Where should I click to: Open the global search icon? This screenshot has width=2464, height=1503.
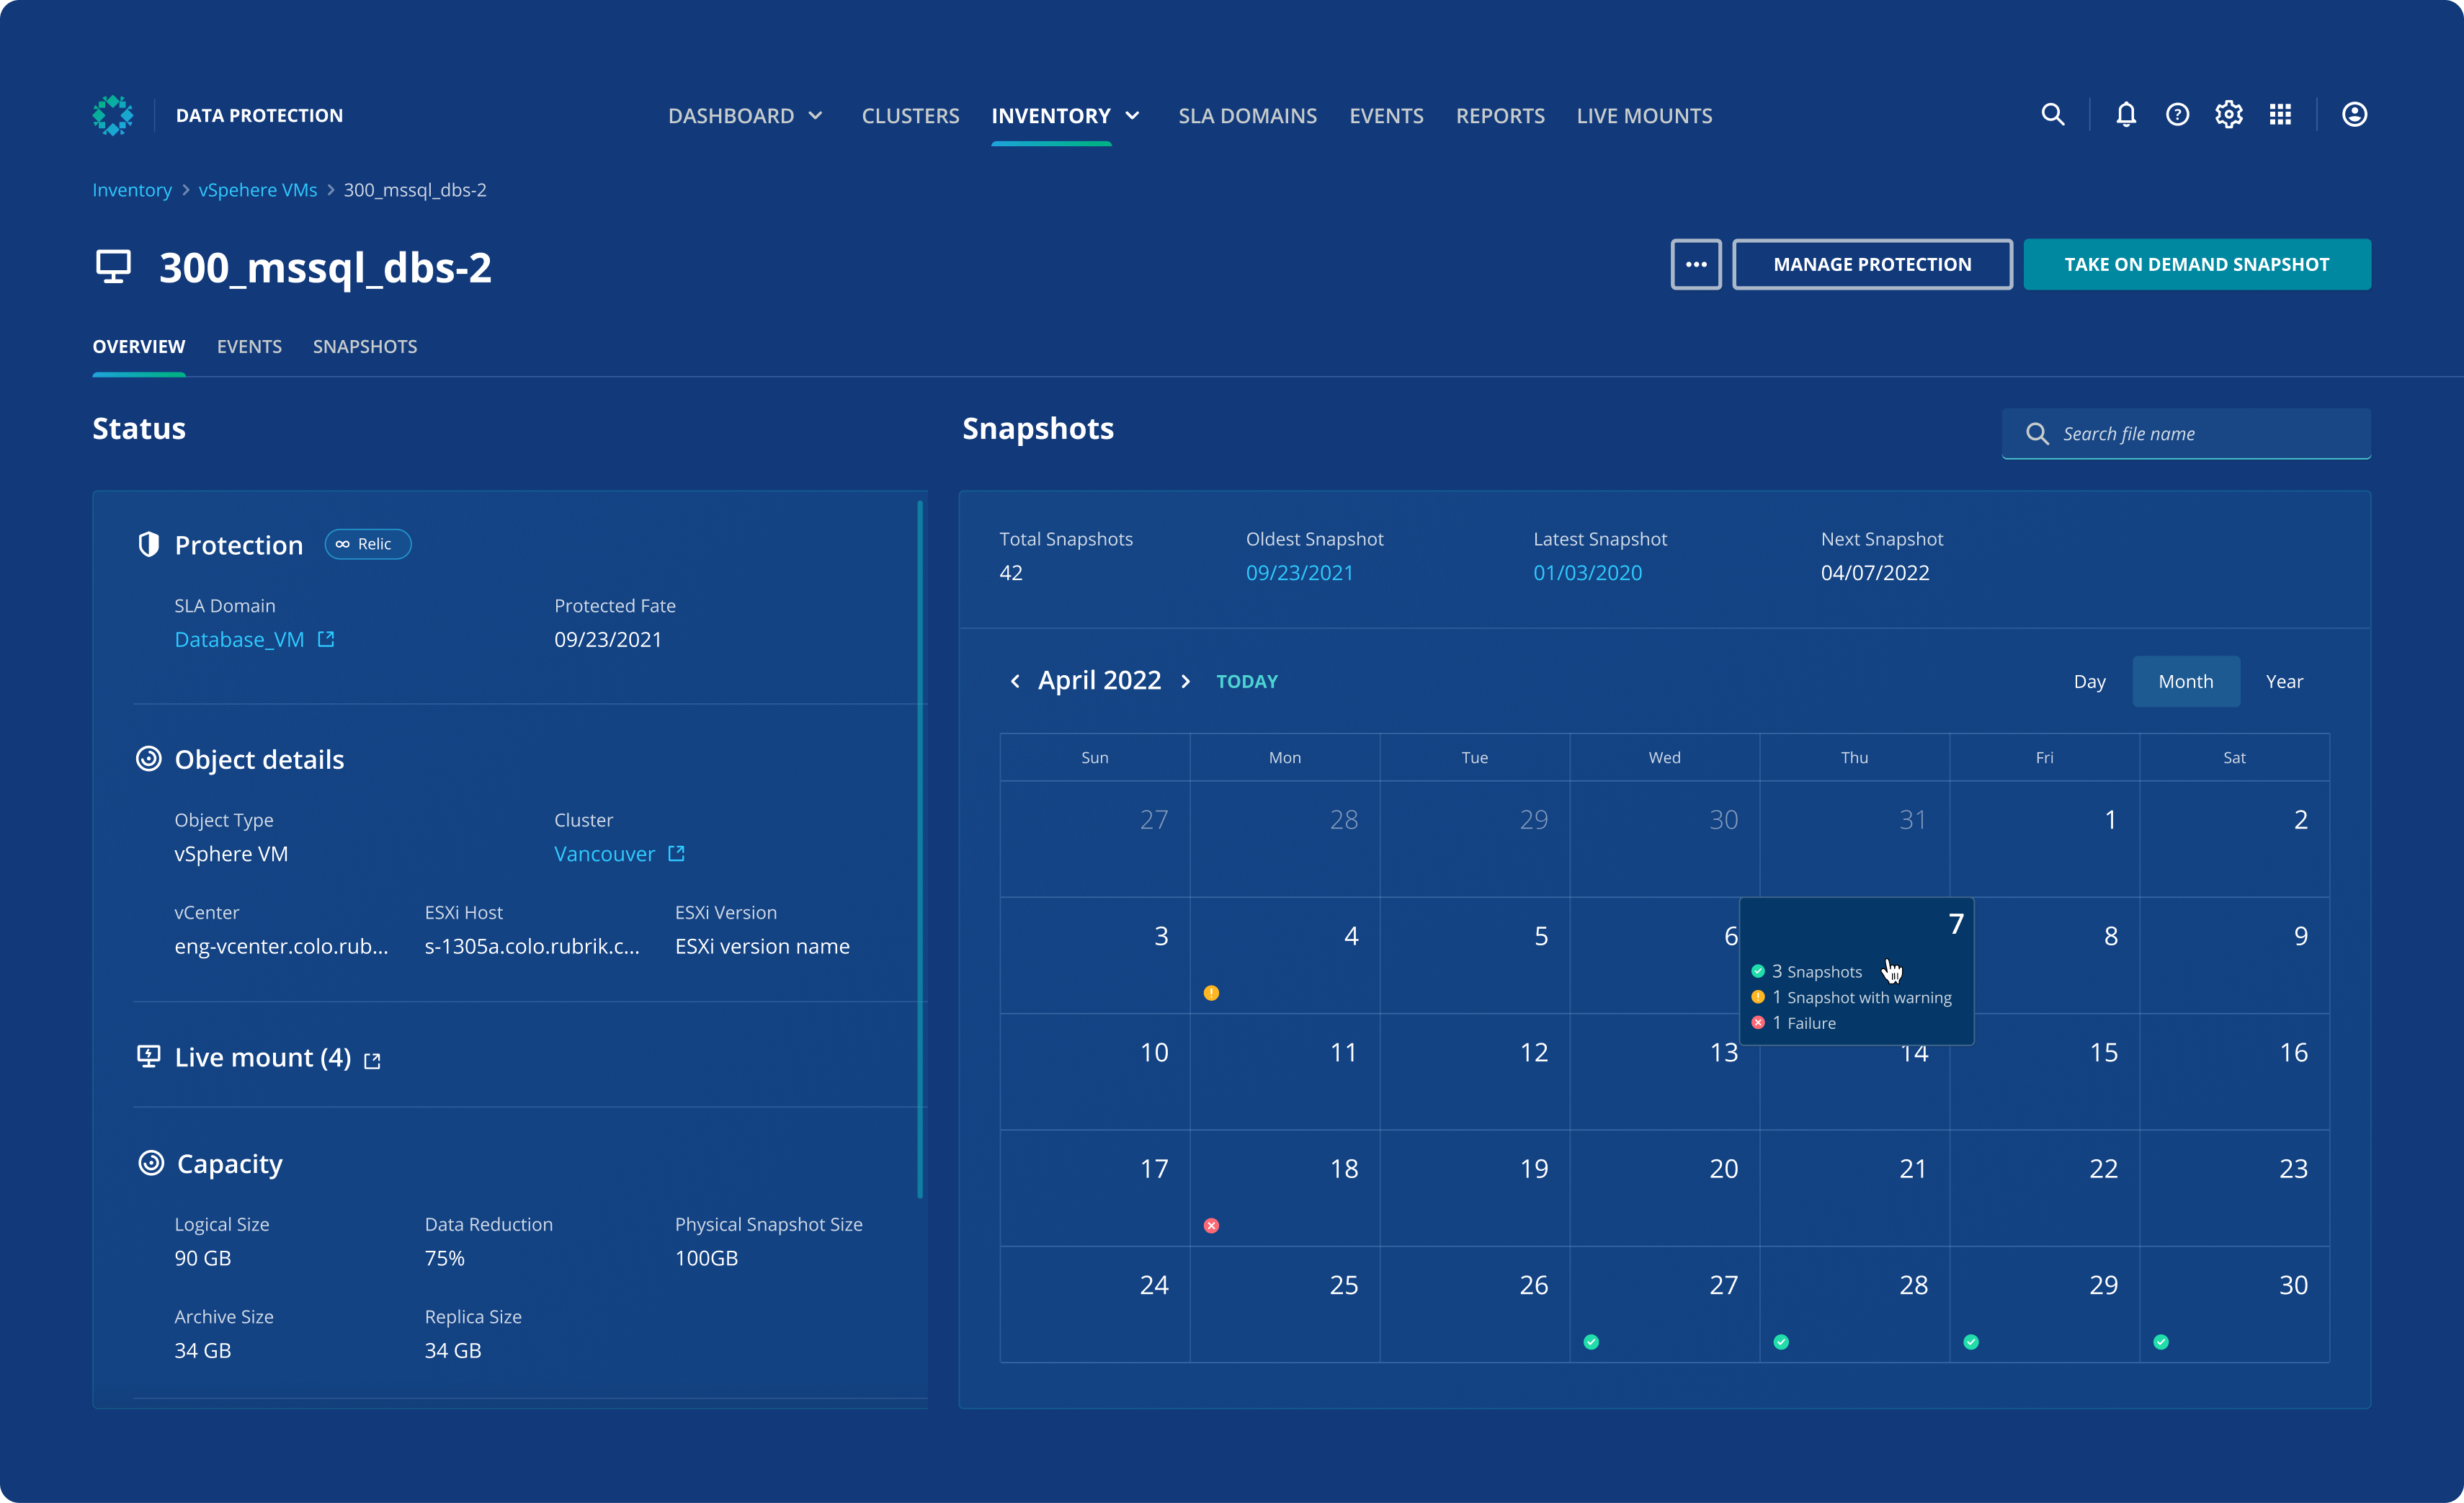pyautogui.click(x=2052, y=115)
